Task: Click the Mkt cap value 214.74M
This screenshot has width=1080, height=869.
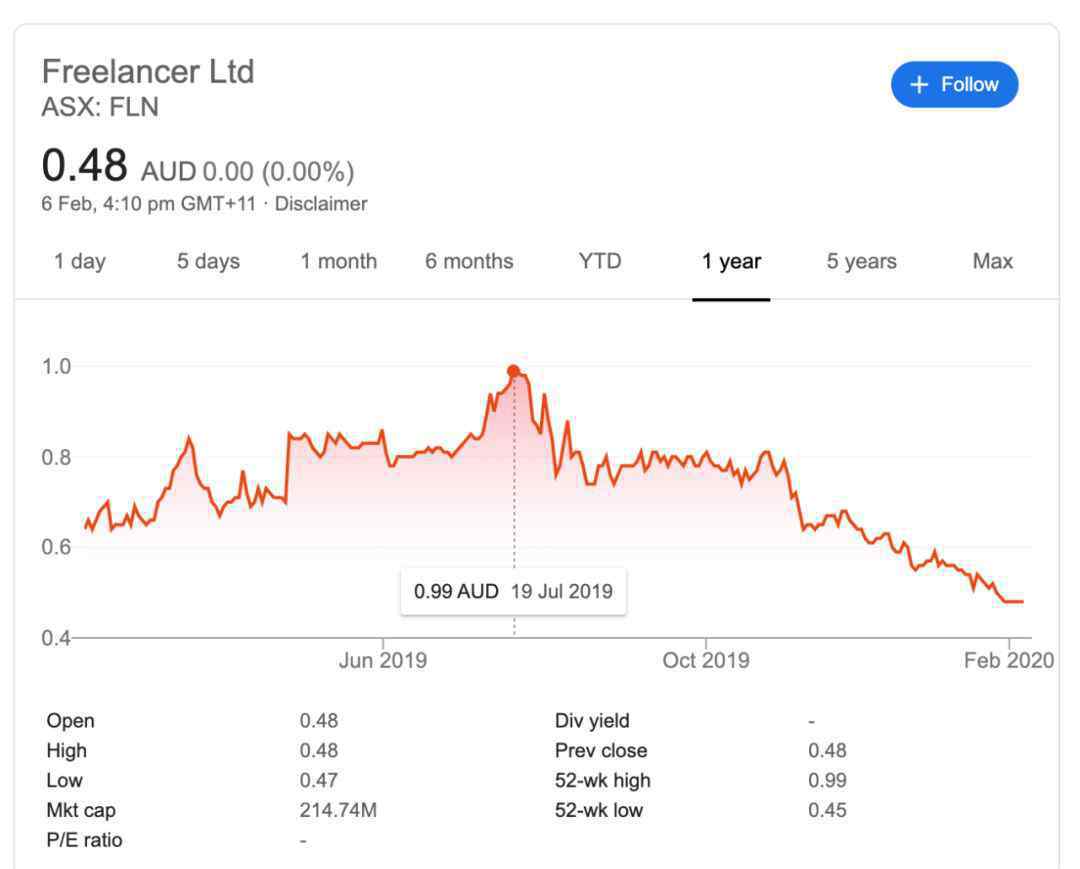Action: point(338,810)
